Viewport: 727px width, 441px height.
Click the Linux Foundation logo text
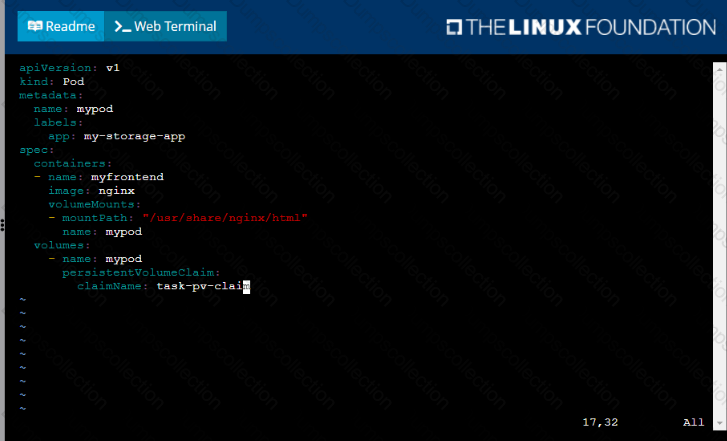(x=591, y=27)
